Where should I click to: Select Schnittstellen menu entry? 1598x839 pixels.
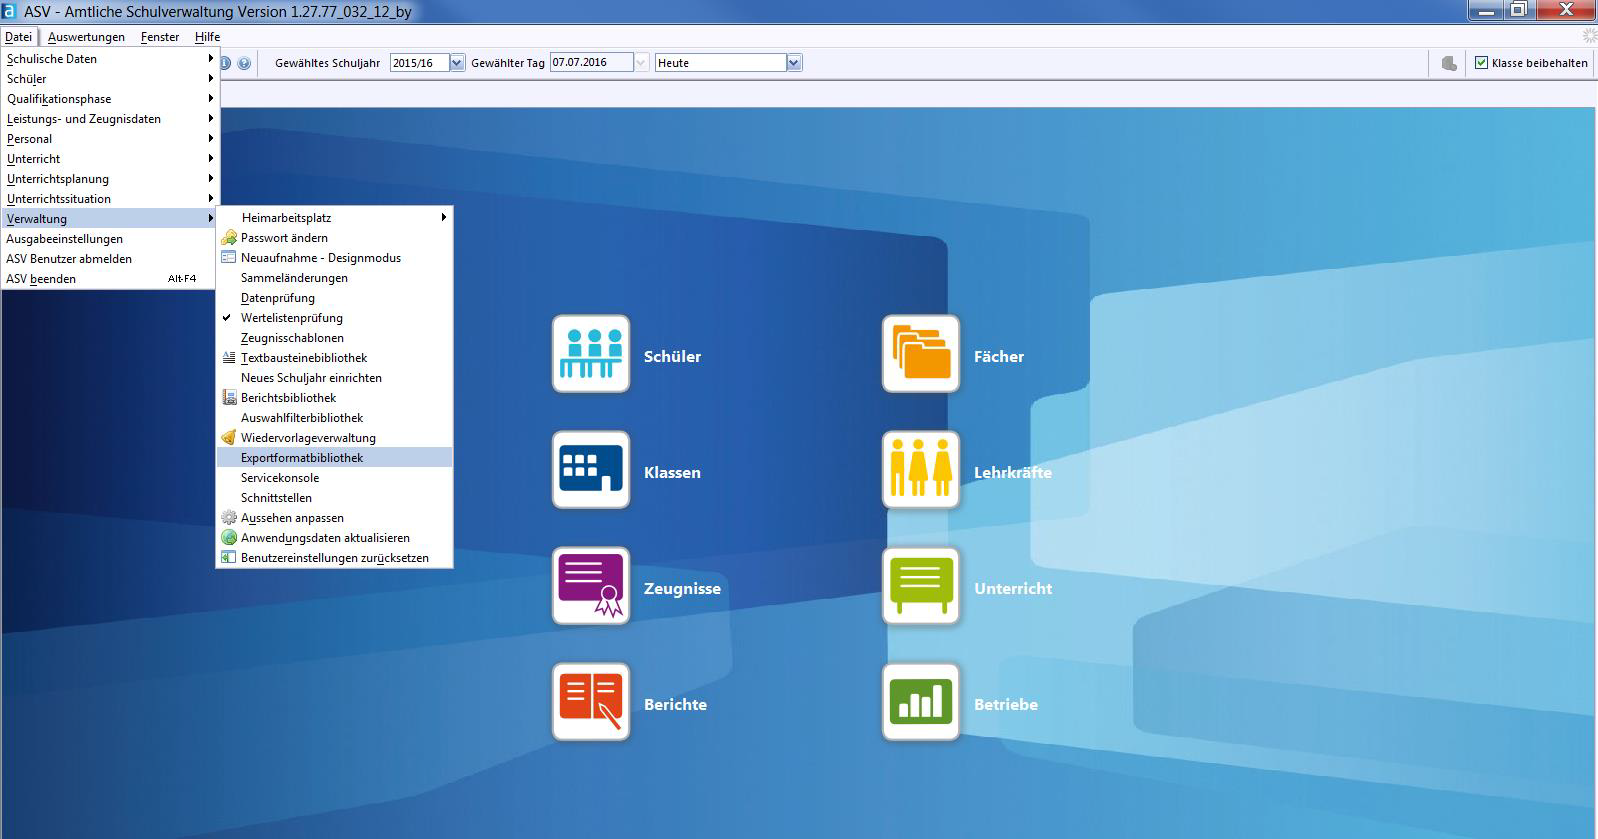(334, 498)
